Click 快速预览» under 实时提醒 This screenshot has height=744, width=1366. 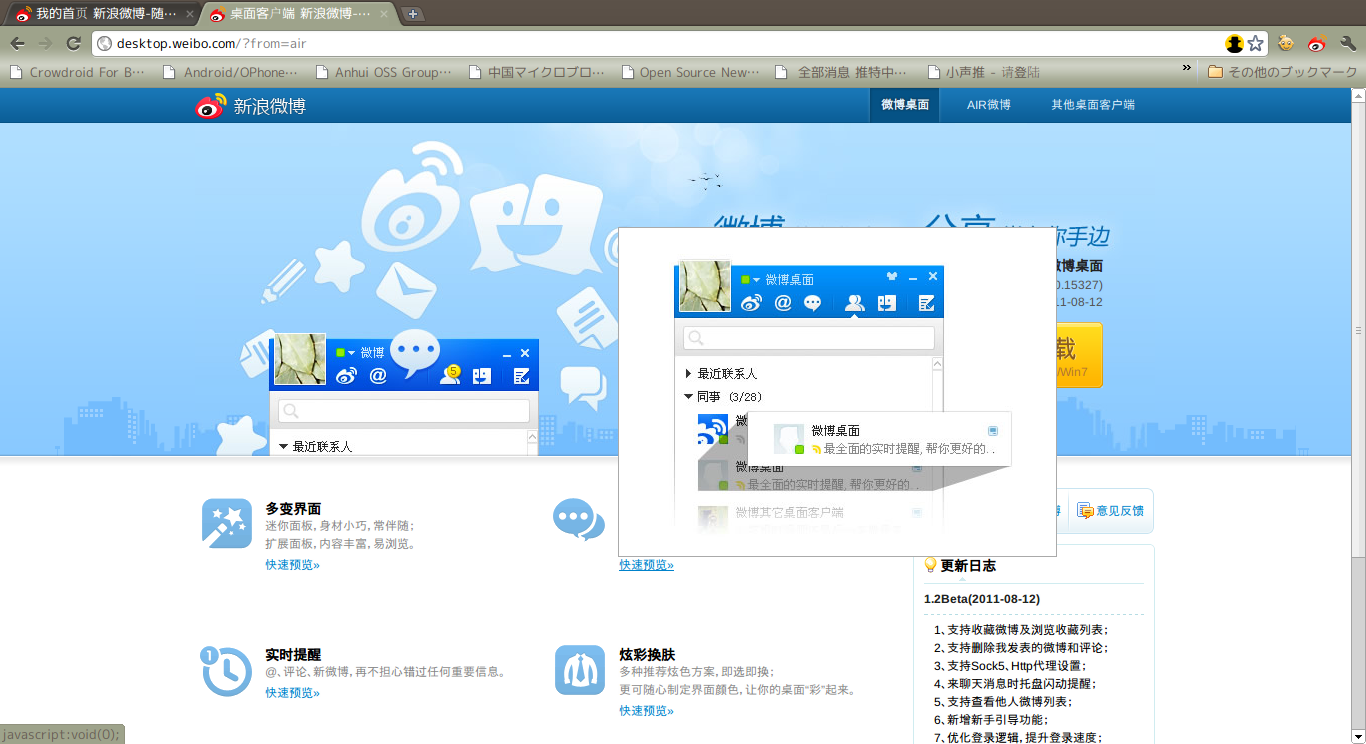(293, 693)
